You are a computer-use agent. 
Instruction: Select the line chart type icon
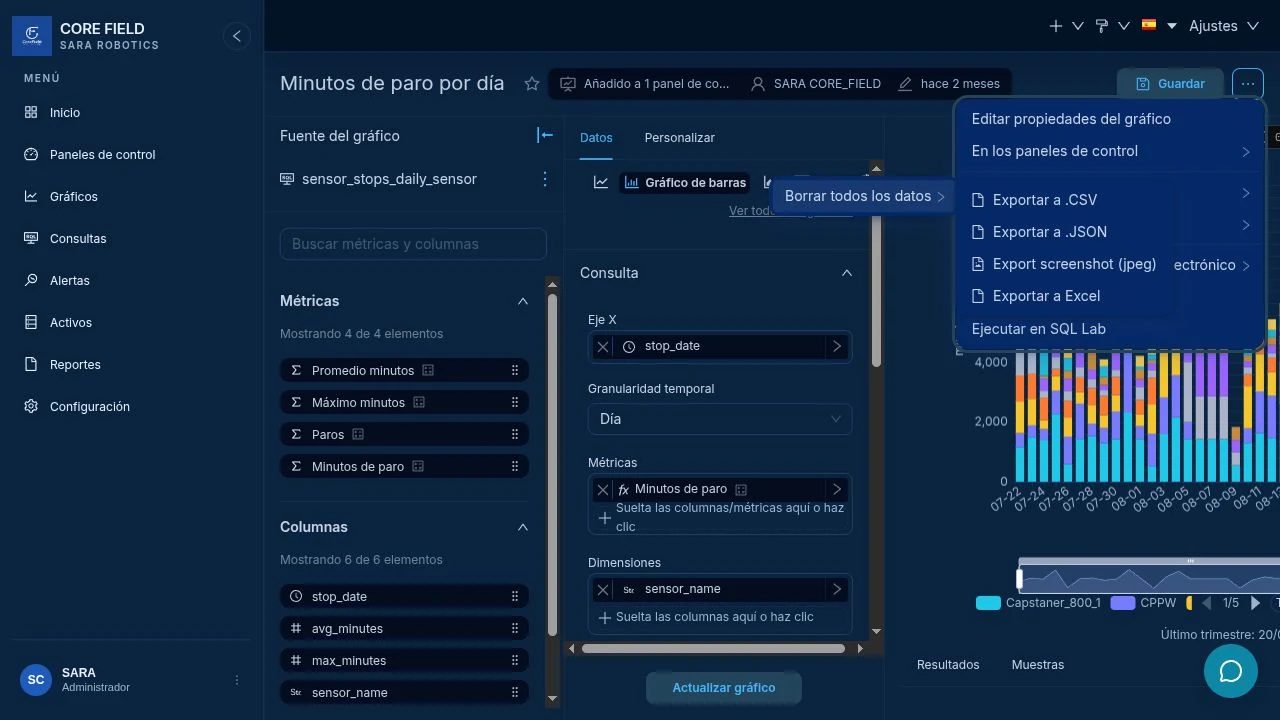click(601, 182)
